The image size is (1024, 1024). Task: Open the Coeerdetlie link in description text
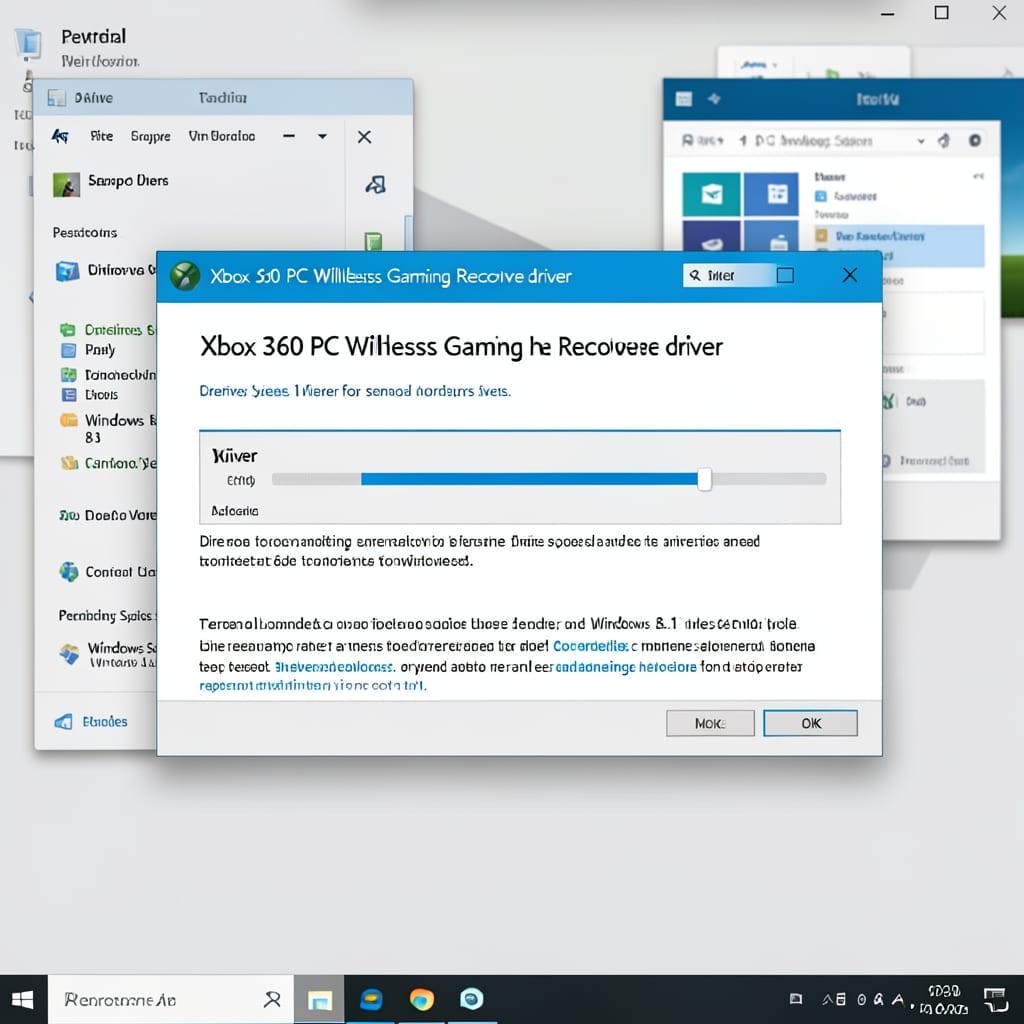click(590, 646)
